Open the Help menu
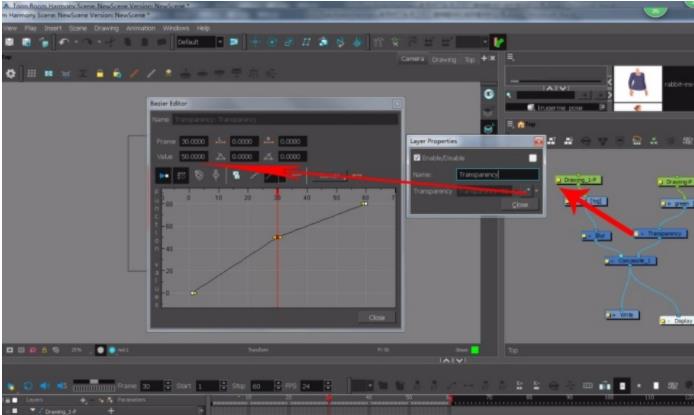Image resolution: width=694 pixels, height=415 pixels. click(203, 28)
